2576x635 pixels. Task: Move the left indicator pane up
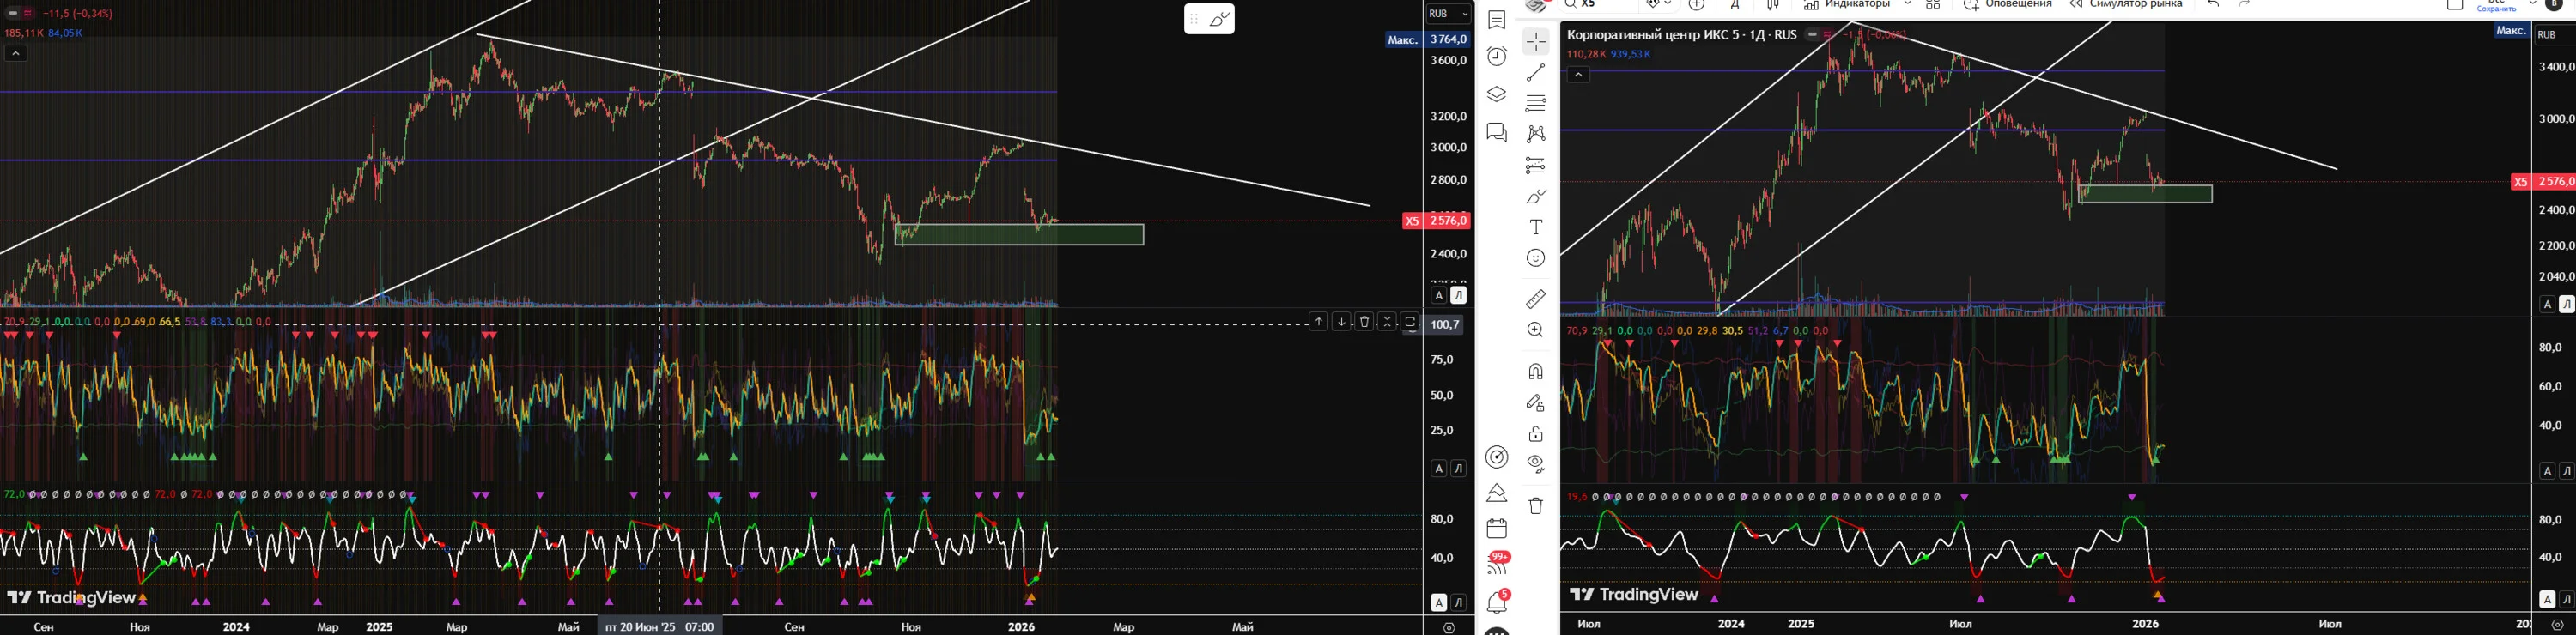1318,322
